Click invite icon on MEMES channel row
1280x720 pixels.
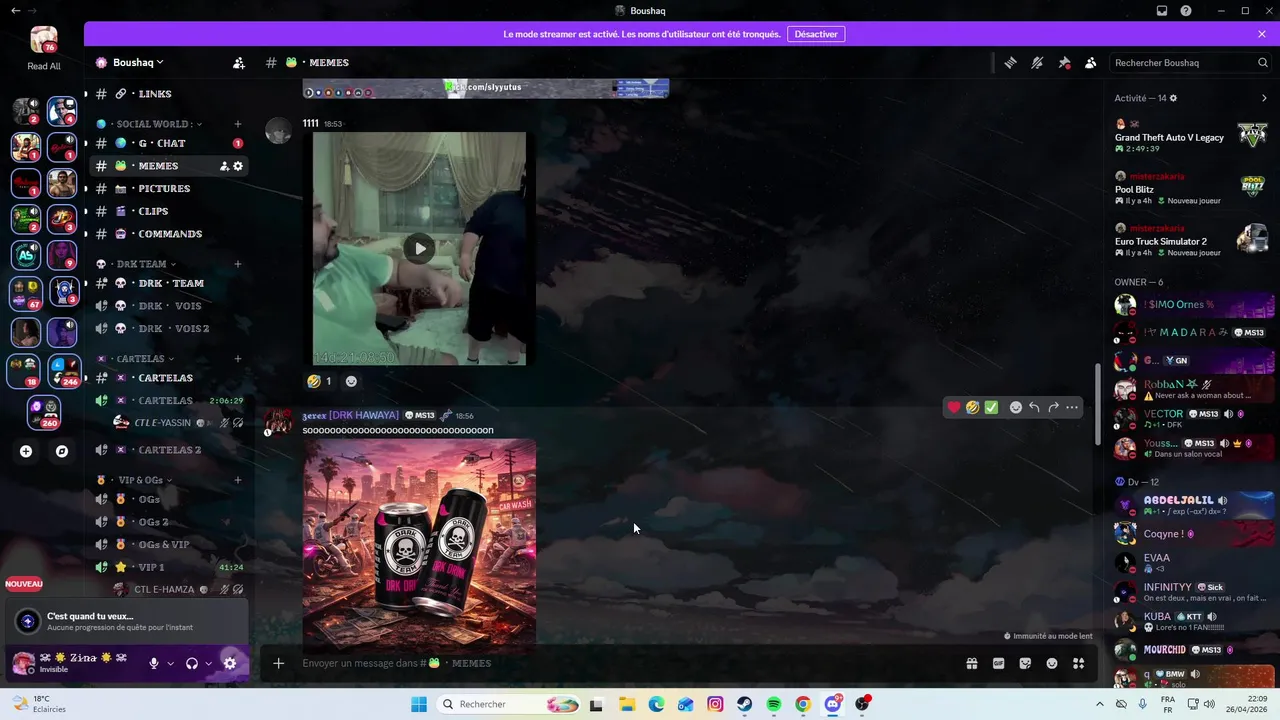click(224, 166)
